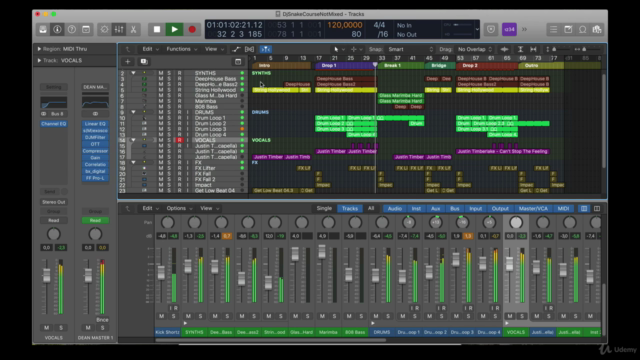This screenshot has width=640, height=360.
Task: Collapse the FX track stack triangle
Action: point(133,162)
